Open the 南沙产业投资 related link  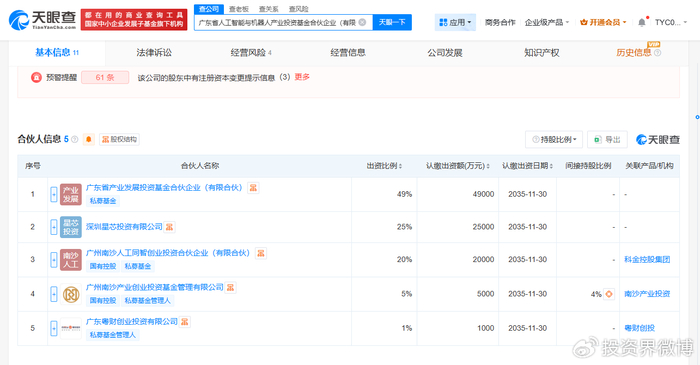point(647,294)
